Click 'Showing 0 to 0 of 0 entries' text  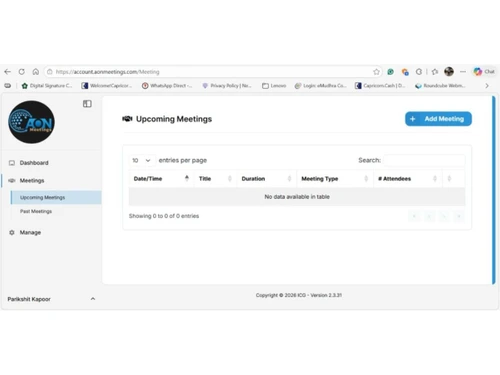click(x=164, y=216)
